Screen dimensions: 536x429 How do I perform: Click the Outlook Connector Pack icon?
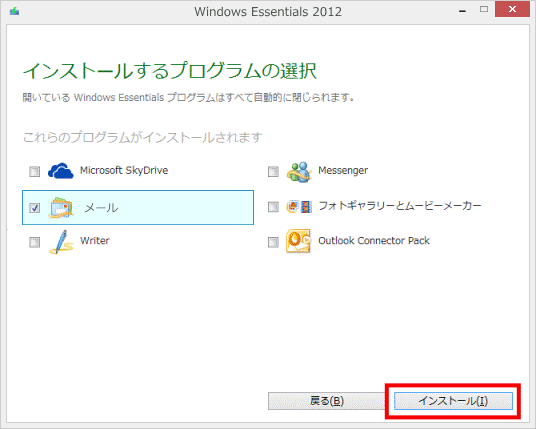298,241
